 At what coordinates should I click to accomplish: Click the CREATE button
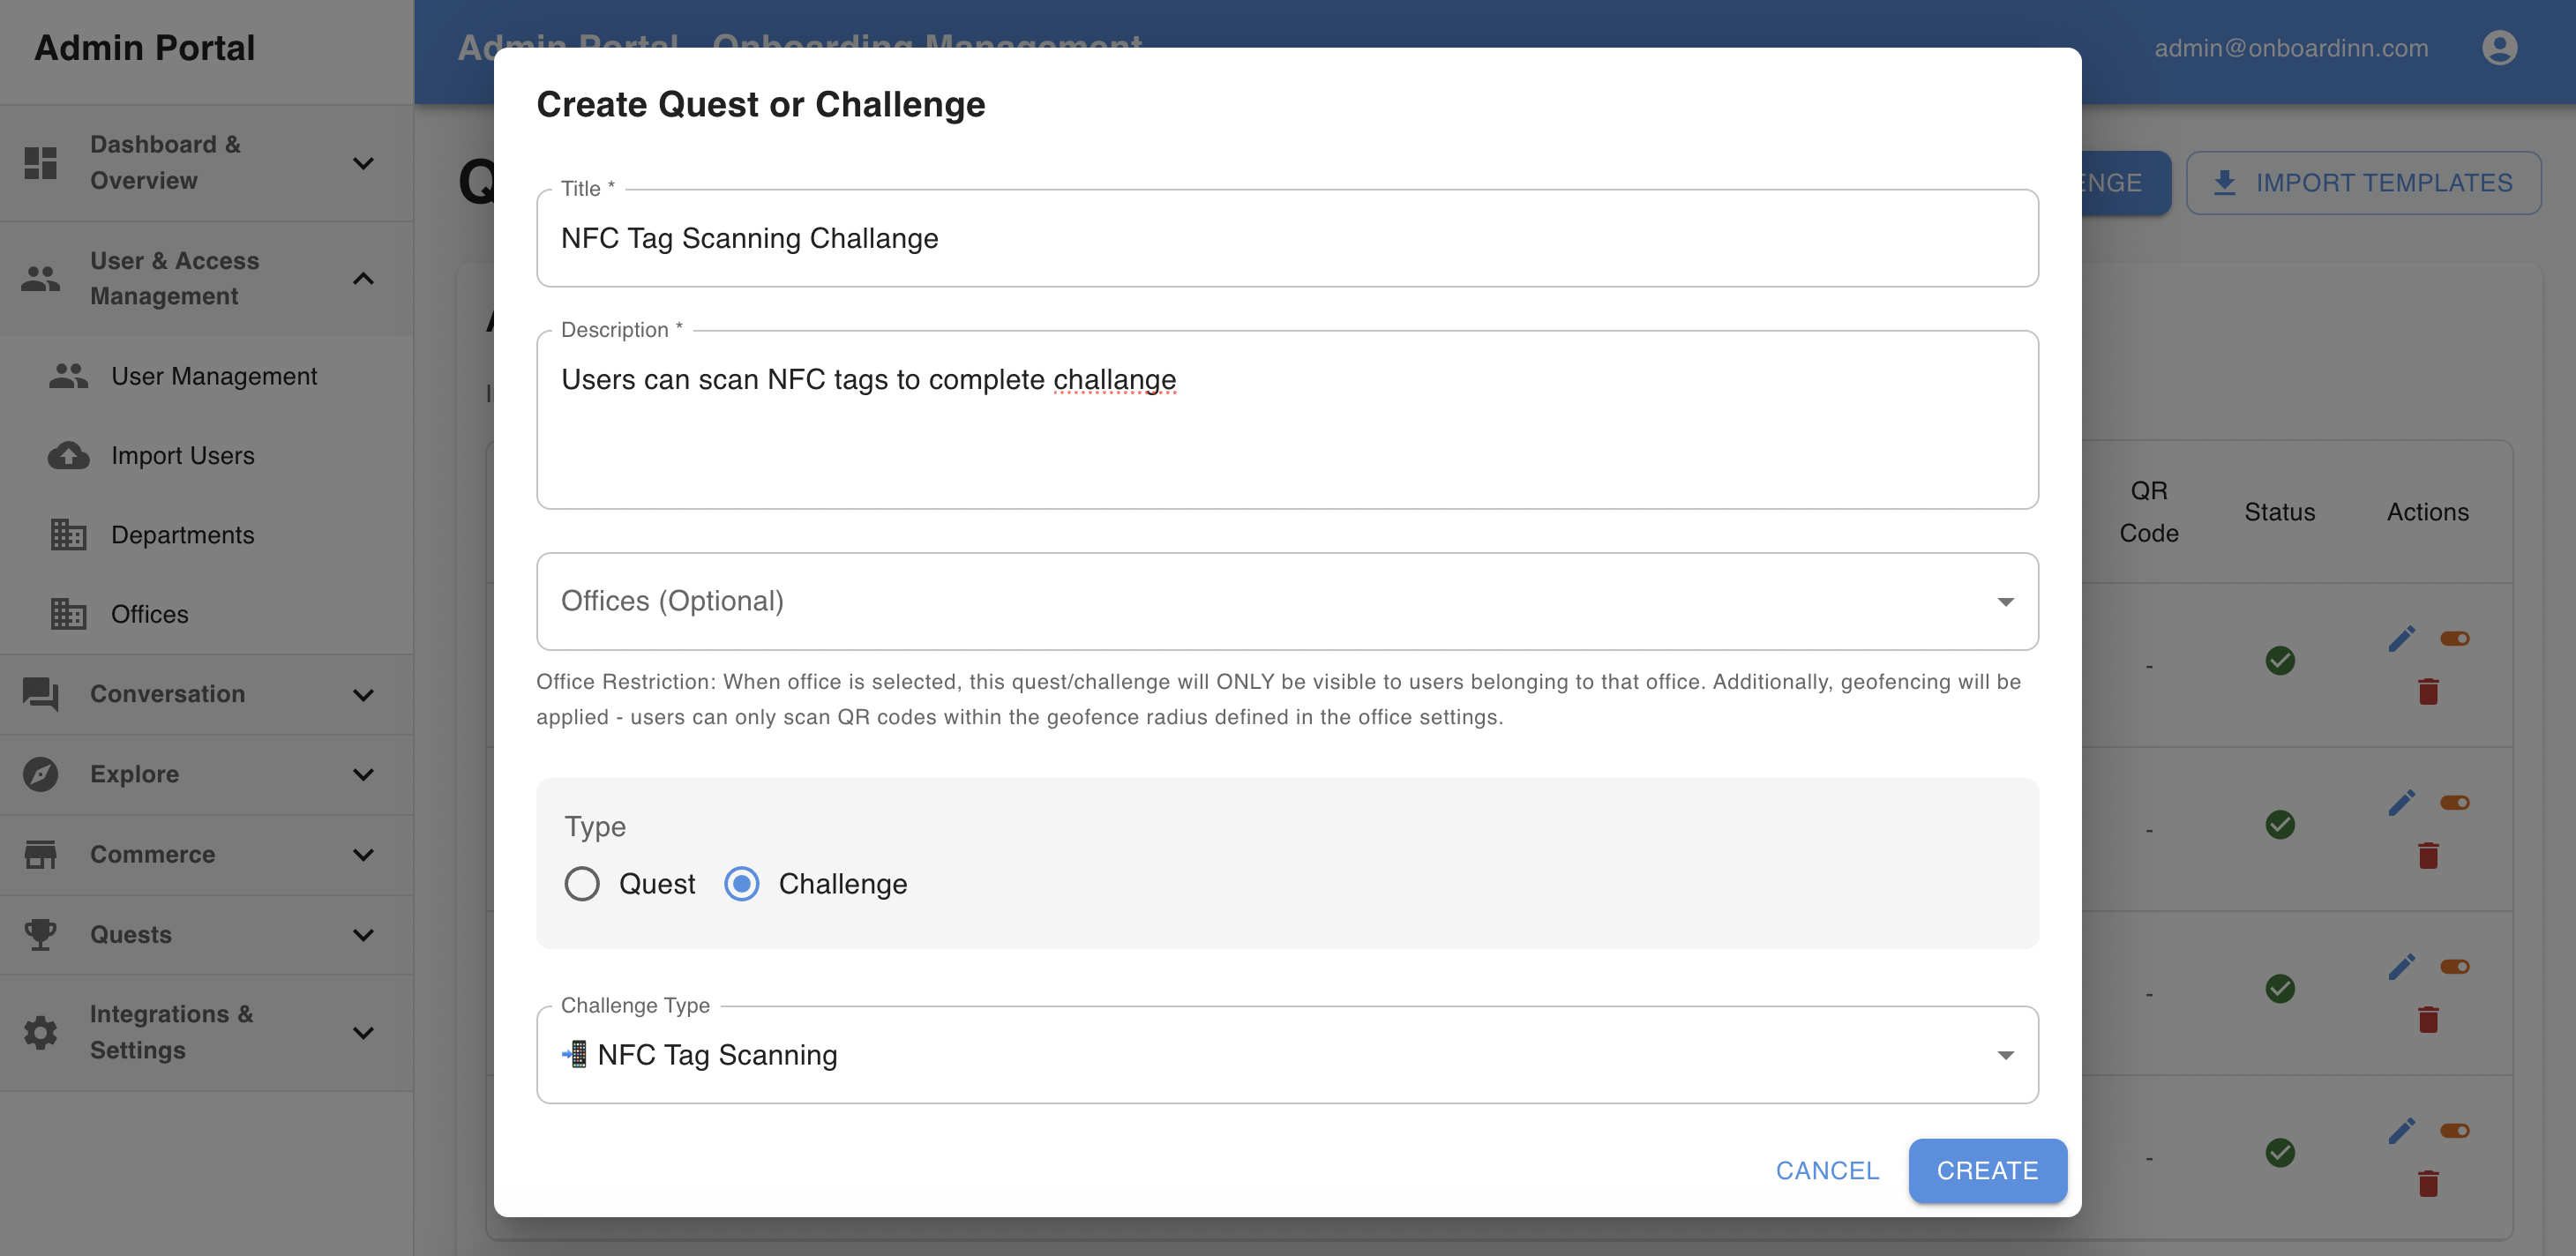coord(1987,1170)
